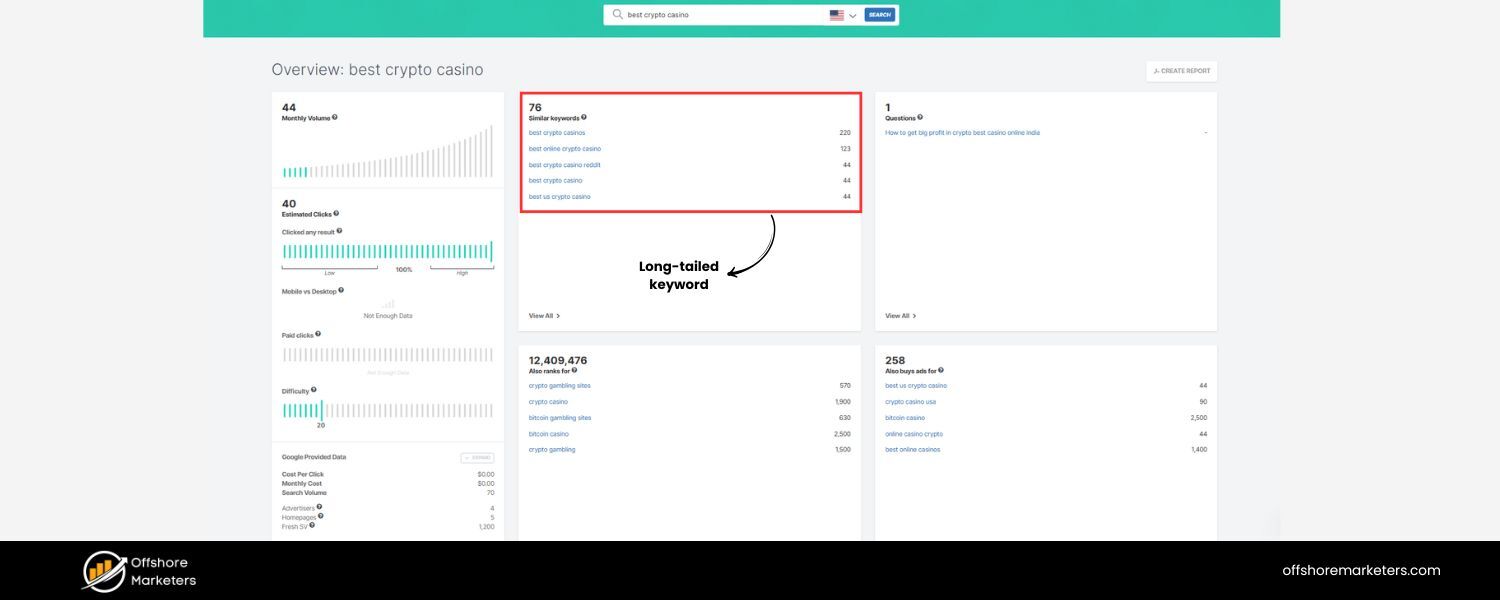1500x600 pixels.
Task: Click the question mark next to Similar keywords
Action: point(585,117)
